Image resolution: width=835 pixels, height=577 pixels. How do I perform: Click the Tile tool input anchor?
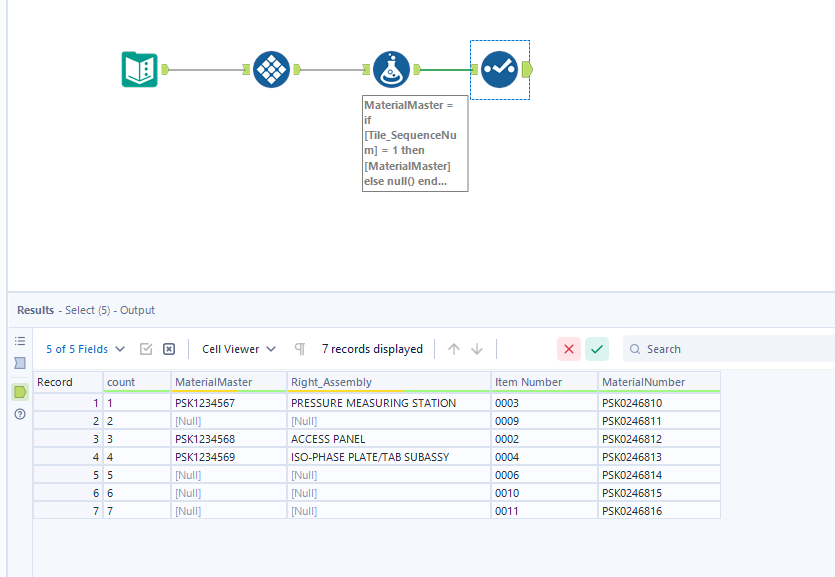[247, 69]
